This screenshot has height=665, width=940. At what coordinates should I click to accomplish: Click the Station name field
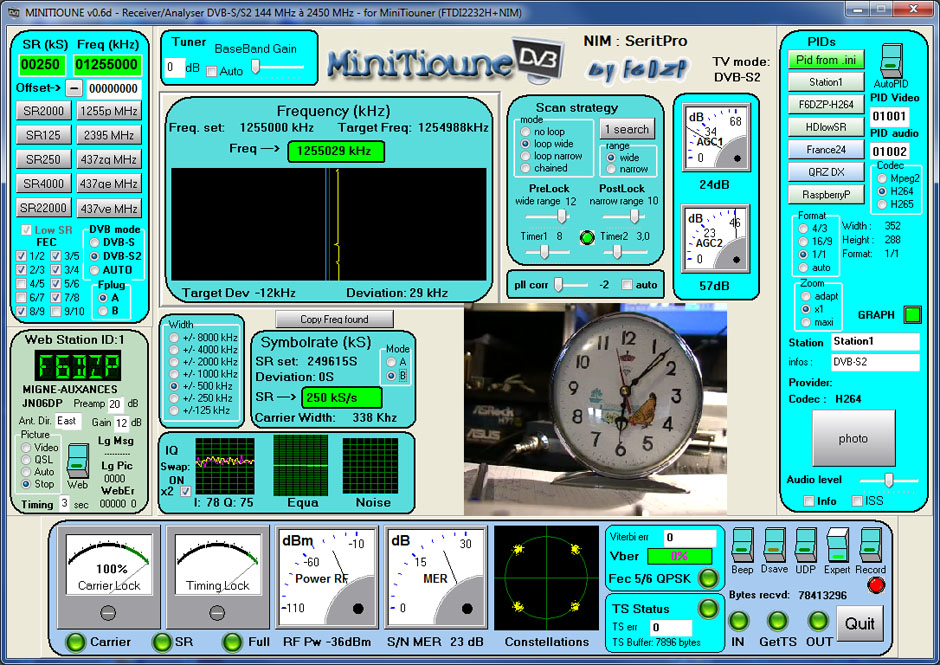click(x=875, y=342)
